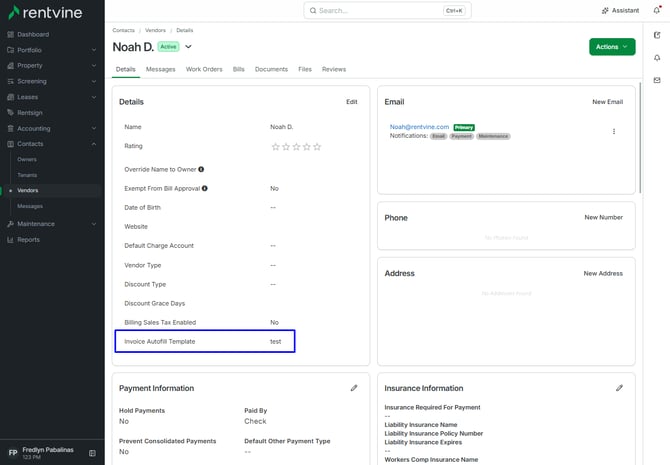Expand the Screening menu chevron
This screenshot has width=670, height=465.
tap(94, 81)
